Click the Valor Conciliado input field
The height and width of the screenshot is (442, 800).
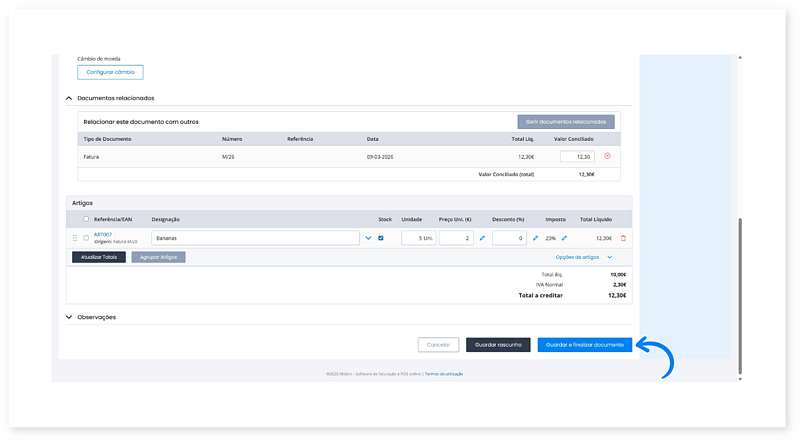[578, 156]
